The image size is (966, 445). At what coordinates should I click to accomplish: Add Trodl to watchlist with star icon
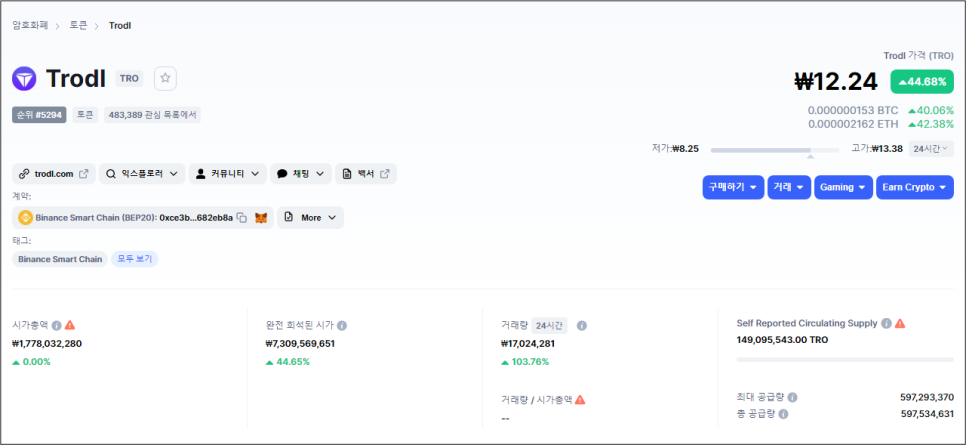coord(165,78)
